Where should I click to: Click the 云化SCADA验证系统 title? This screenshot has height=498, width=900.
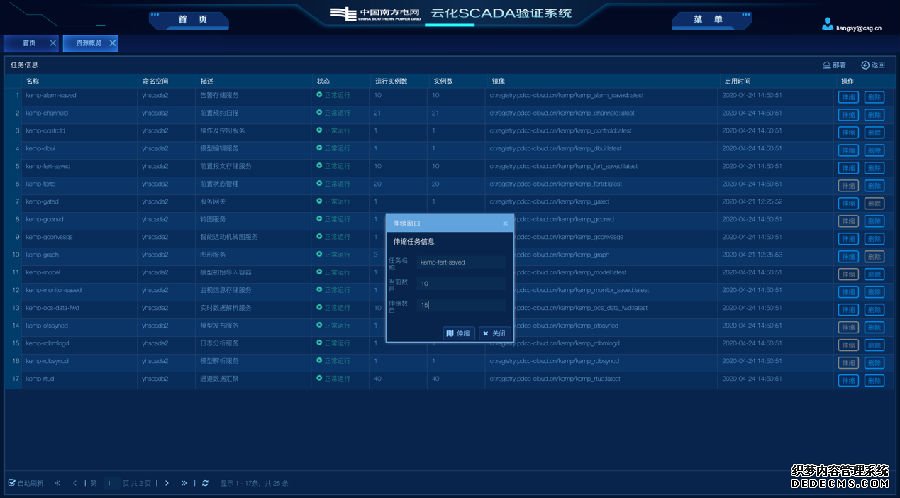point(501,13)
